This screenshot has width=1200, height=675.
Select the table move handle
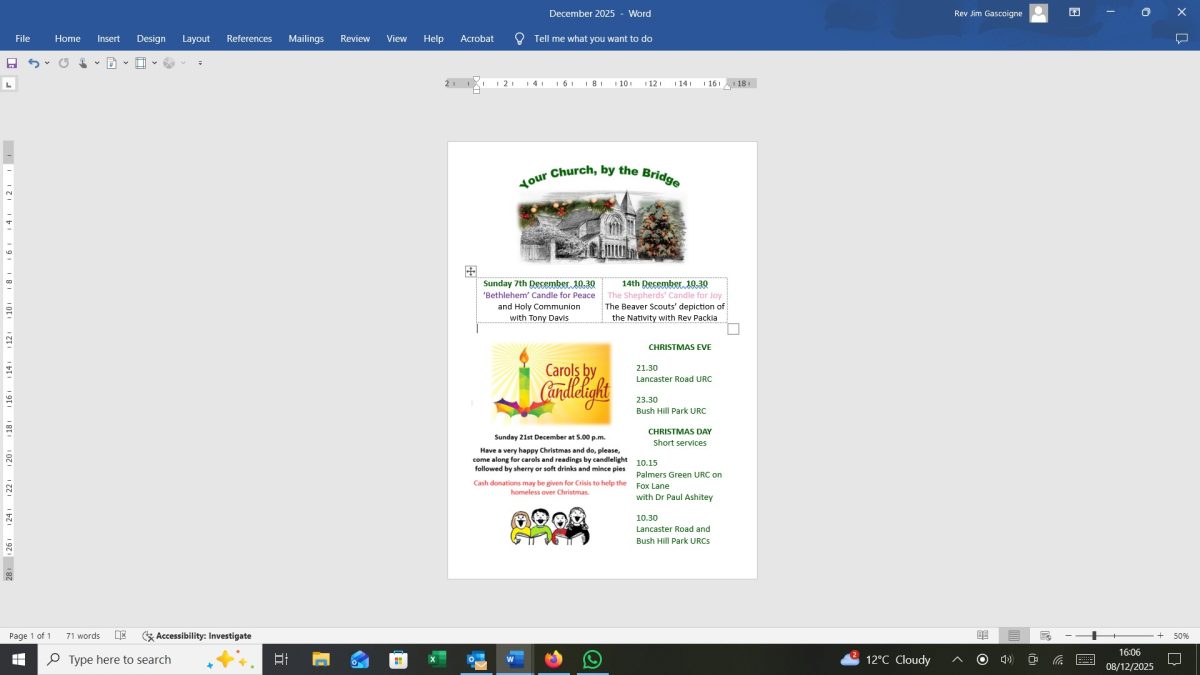(x=471, y=271)
